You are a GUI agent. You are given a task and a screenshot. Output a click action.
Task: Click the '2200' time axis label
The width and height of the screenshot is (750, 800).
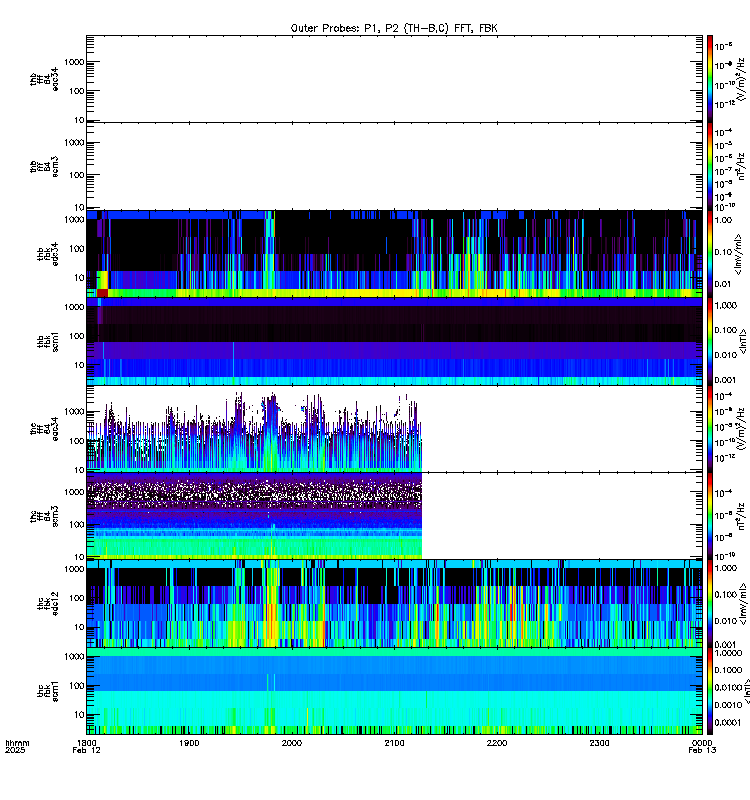[x=497, y=743]
